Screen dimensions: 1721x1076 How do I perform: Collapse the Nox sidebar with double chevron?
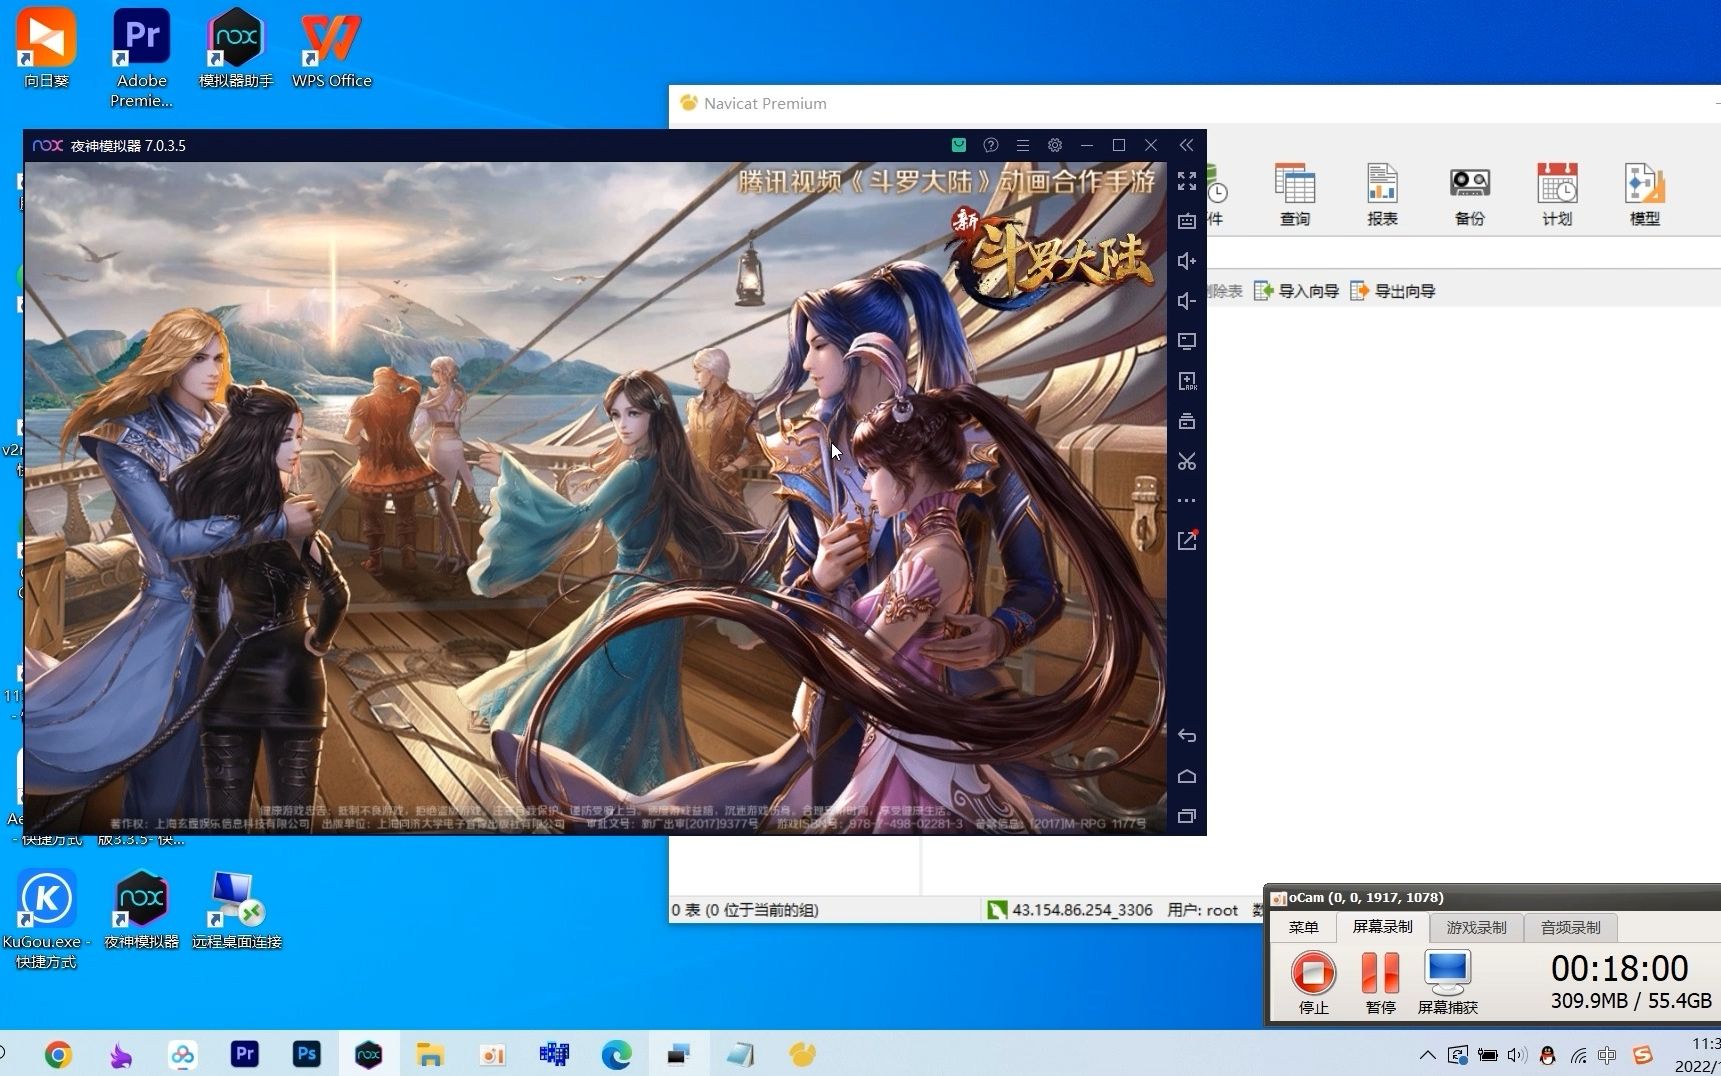[1186, 145]
